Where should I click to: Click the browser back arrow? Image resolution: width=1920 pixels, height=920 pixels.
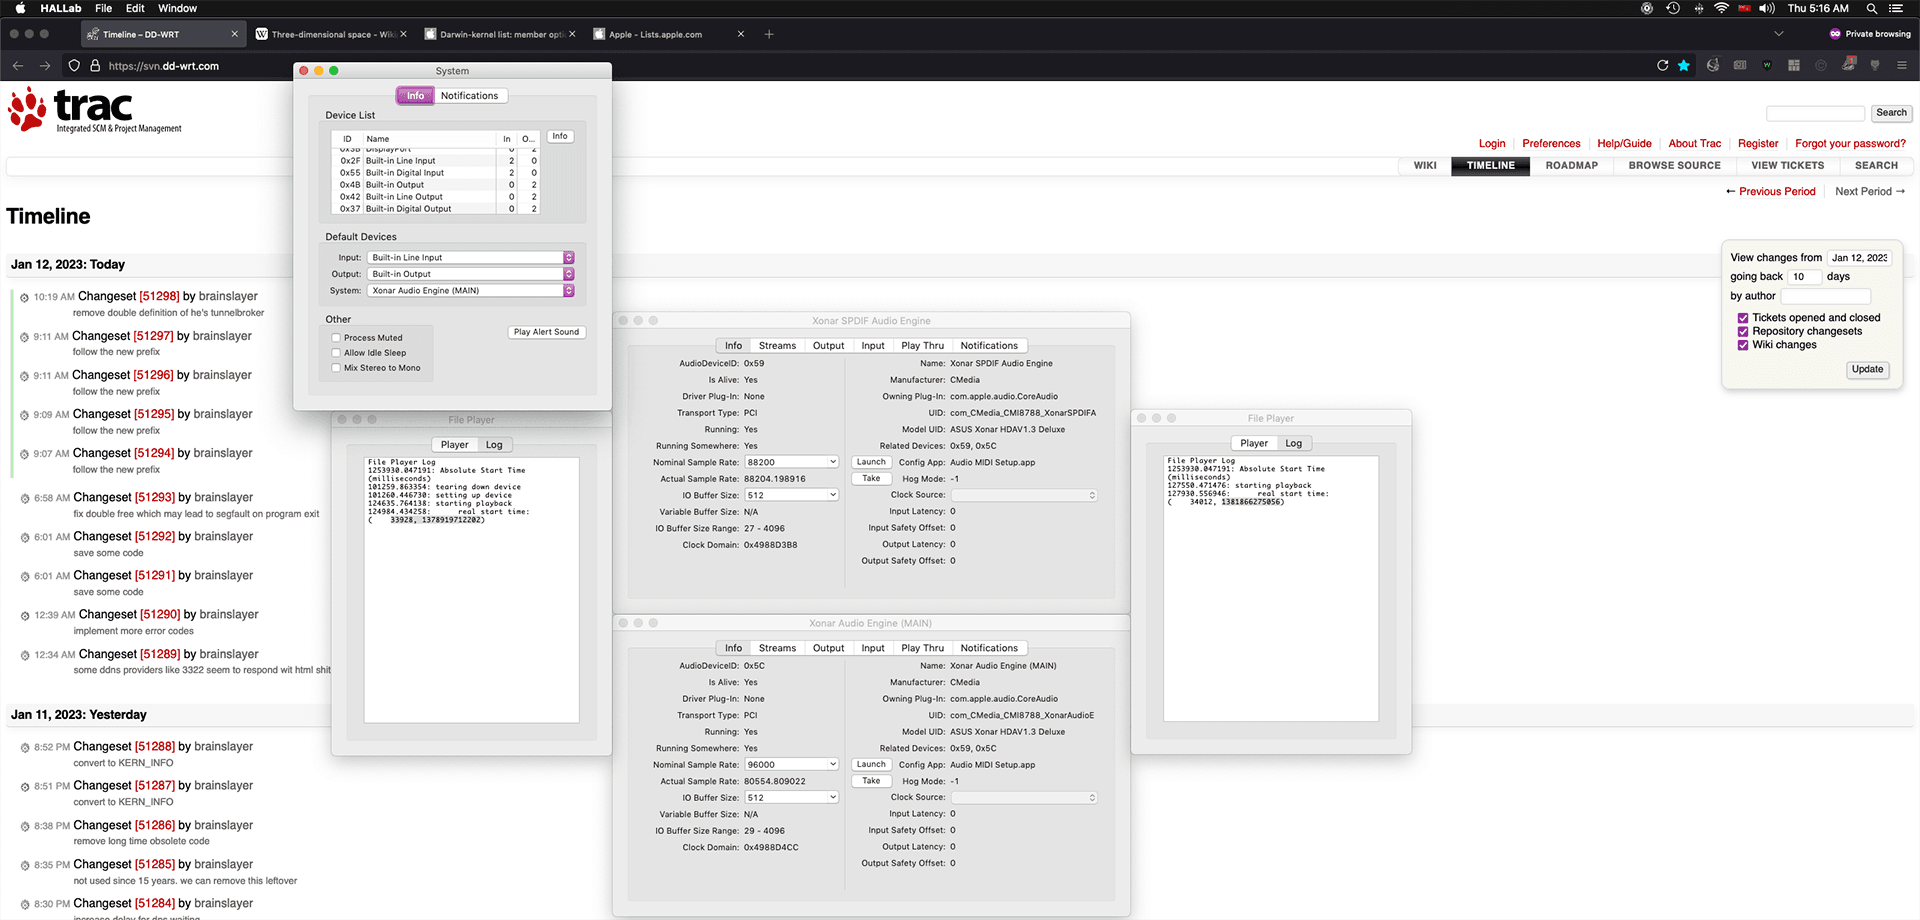tap(18, 66)
